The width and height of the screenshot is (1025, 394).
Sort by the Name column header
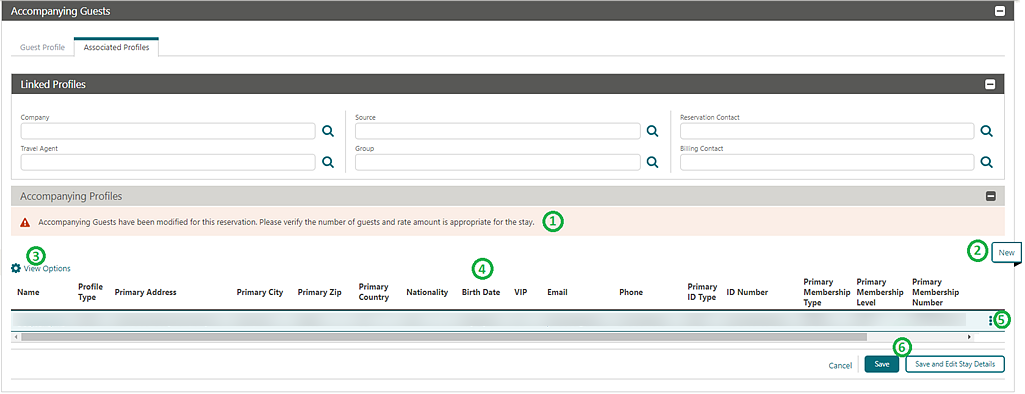(28, 292)
